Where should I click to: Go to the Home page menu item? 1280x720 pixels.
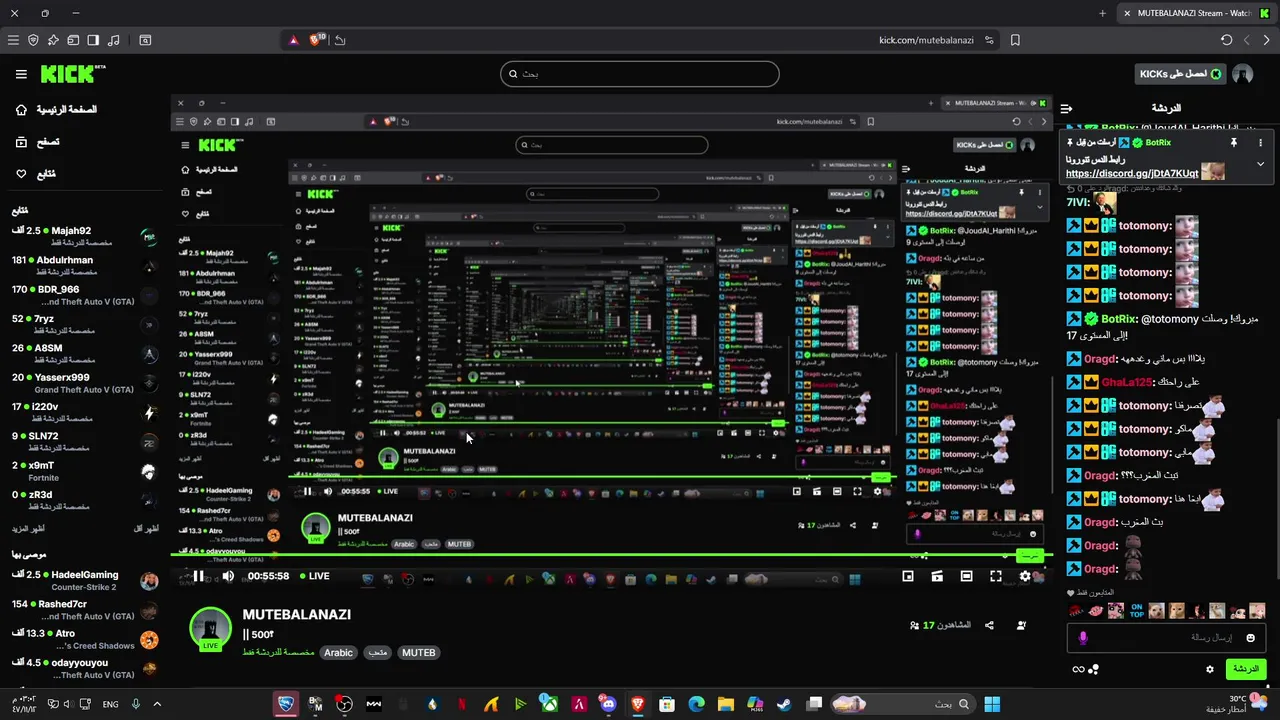point(55,109)
